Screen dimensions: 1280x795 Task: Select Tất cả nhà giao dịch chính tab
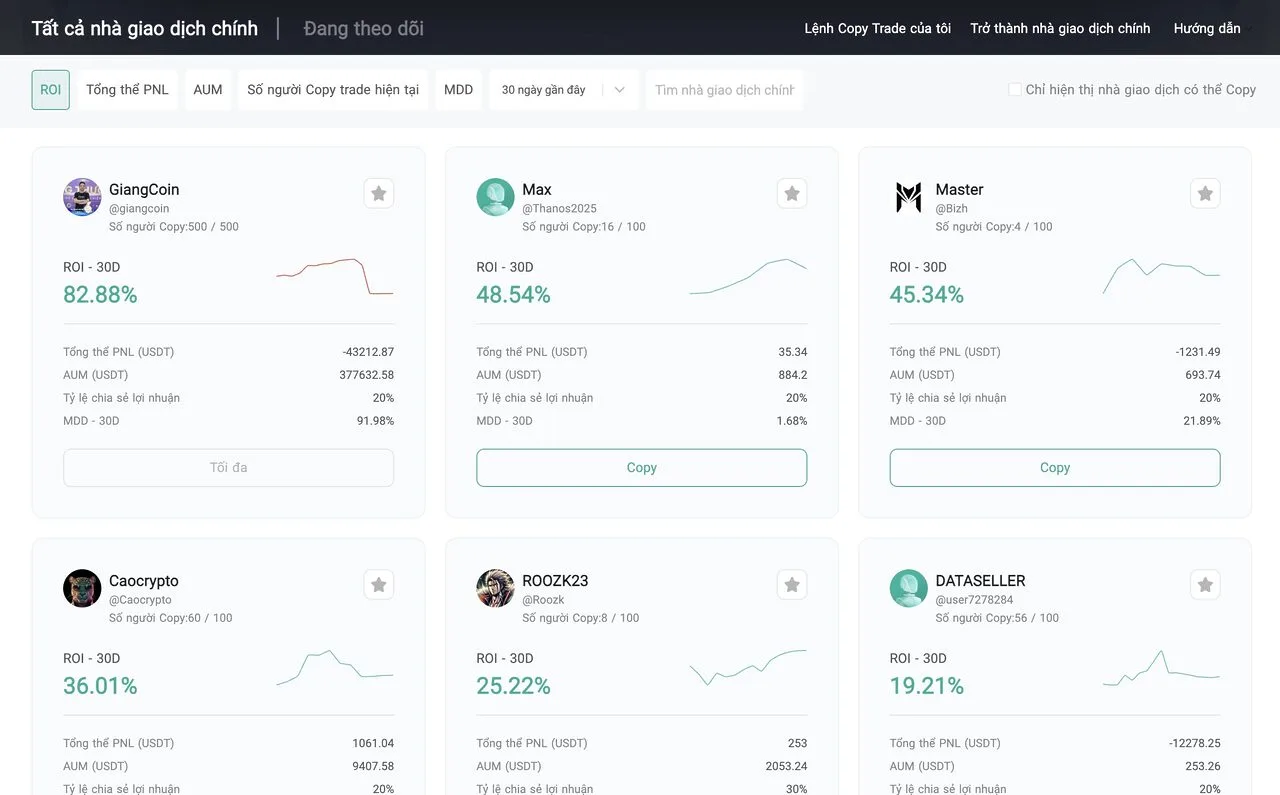[x=145, y=28]
